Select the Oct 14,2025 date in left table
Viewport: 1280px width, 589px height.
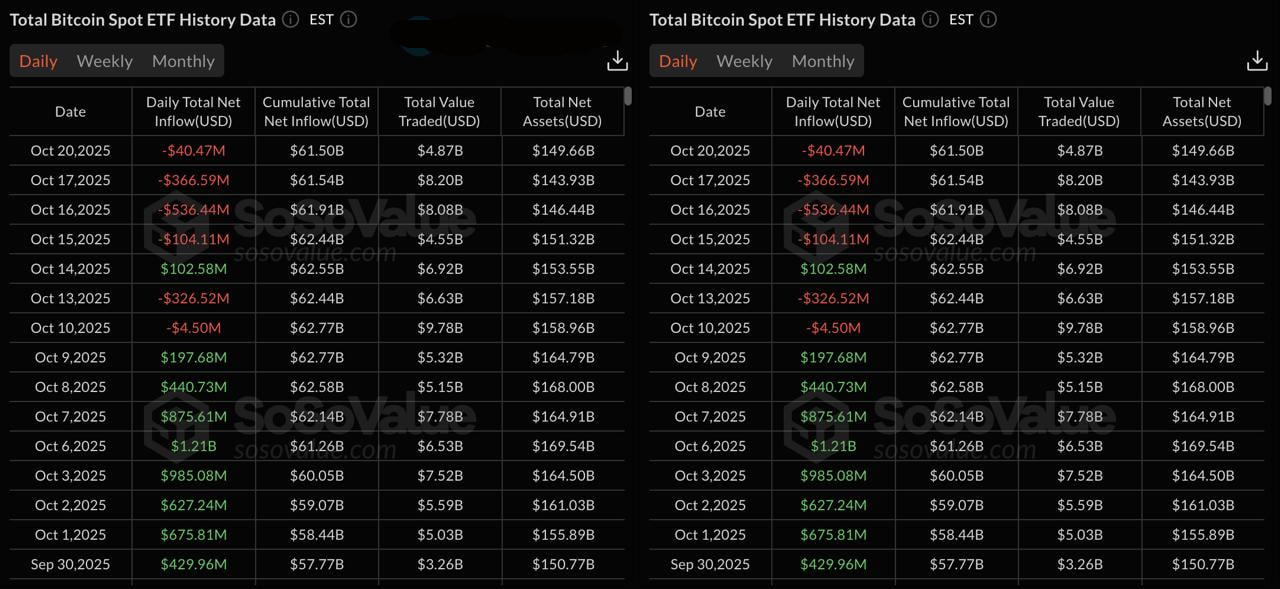(70, 269)
